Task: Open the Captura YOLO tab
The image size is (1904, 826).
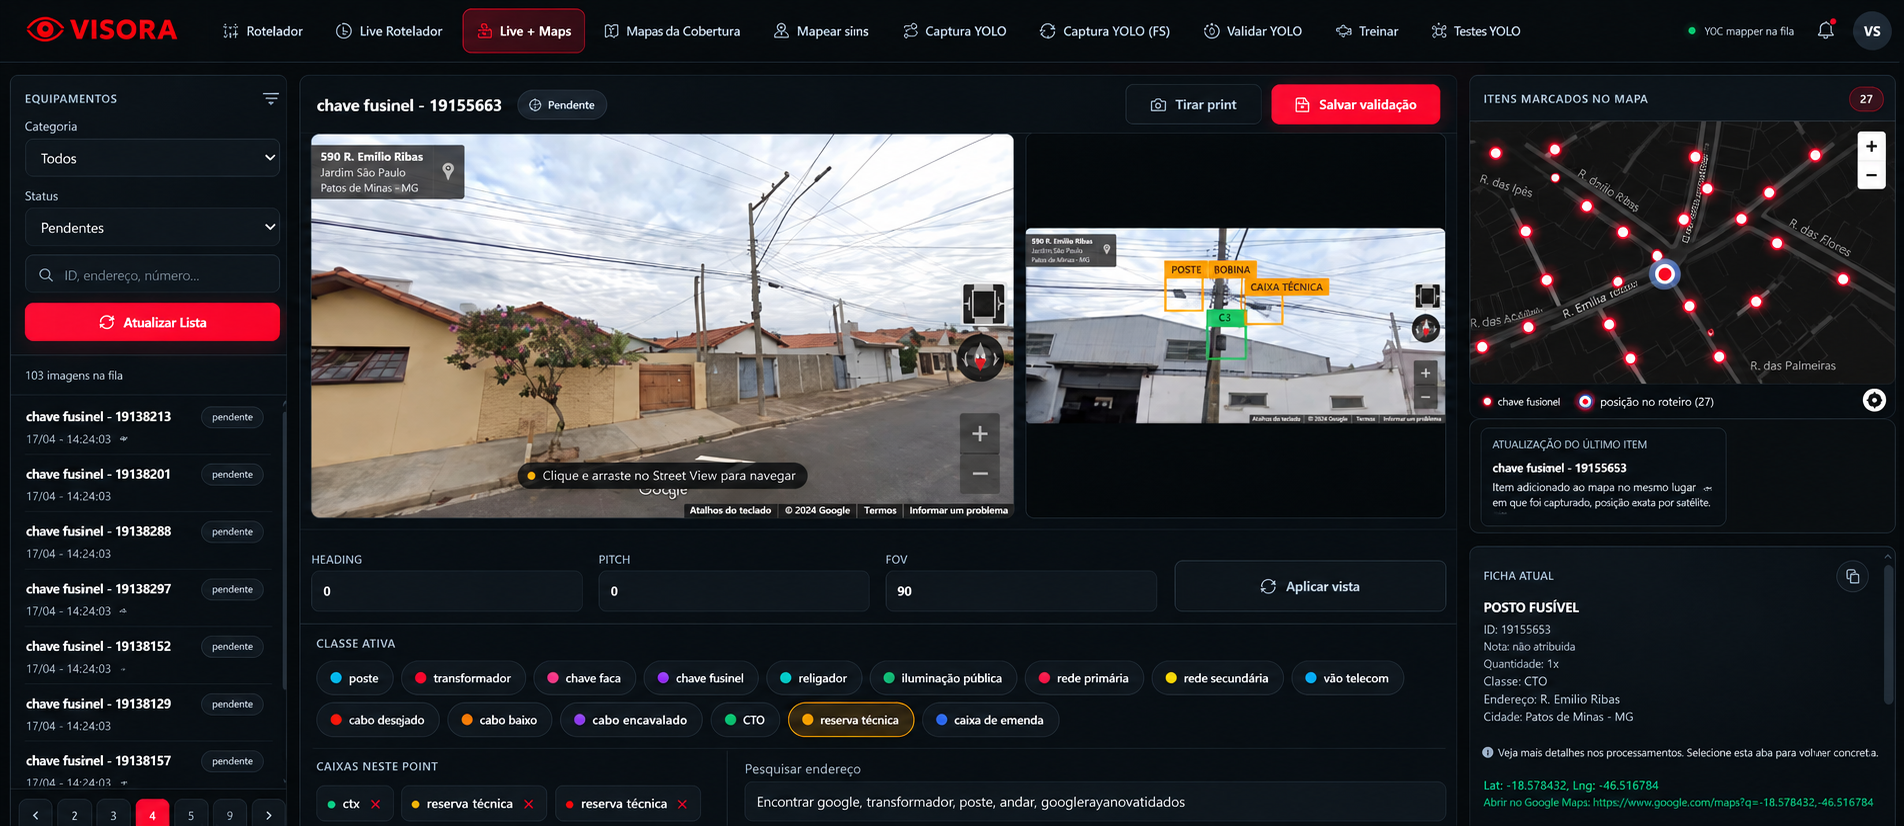Action: [955, 31]
